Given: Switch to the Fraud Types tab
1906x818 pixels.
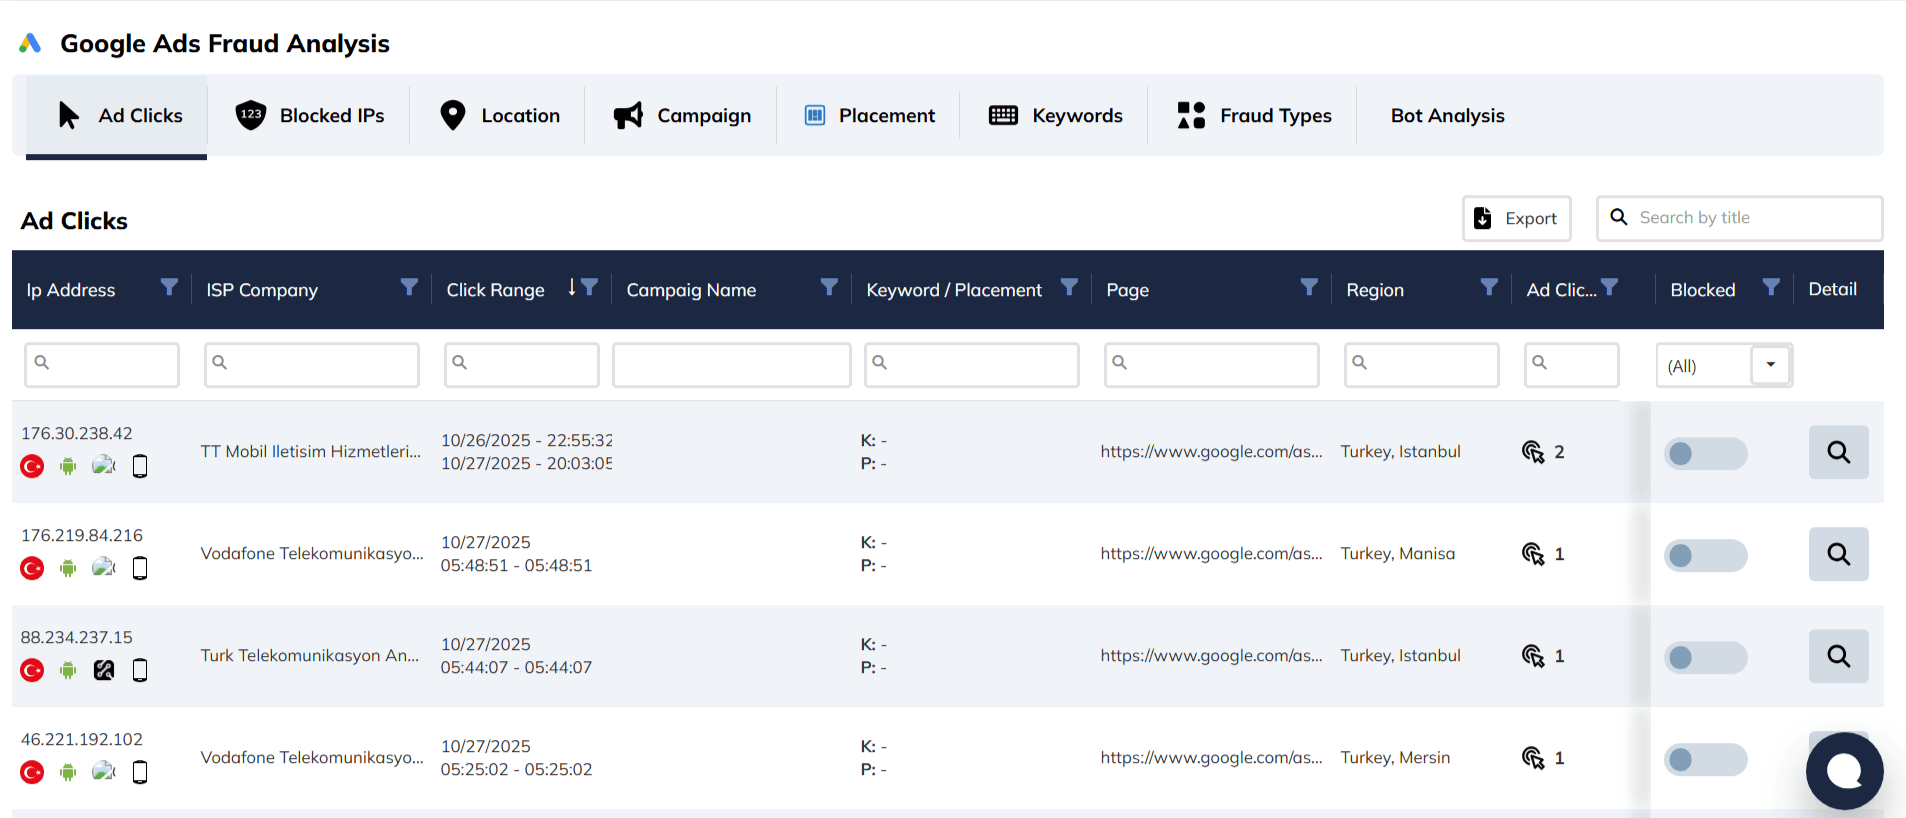Looking at the screenshot, I should [1254, 116].
